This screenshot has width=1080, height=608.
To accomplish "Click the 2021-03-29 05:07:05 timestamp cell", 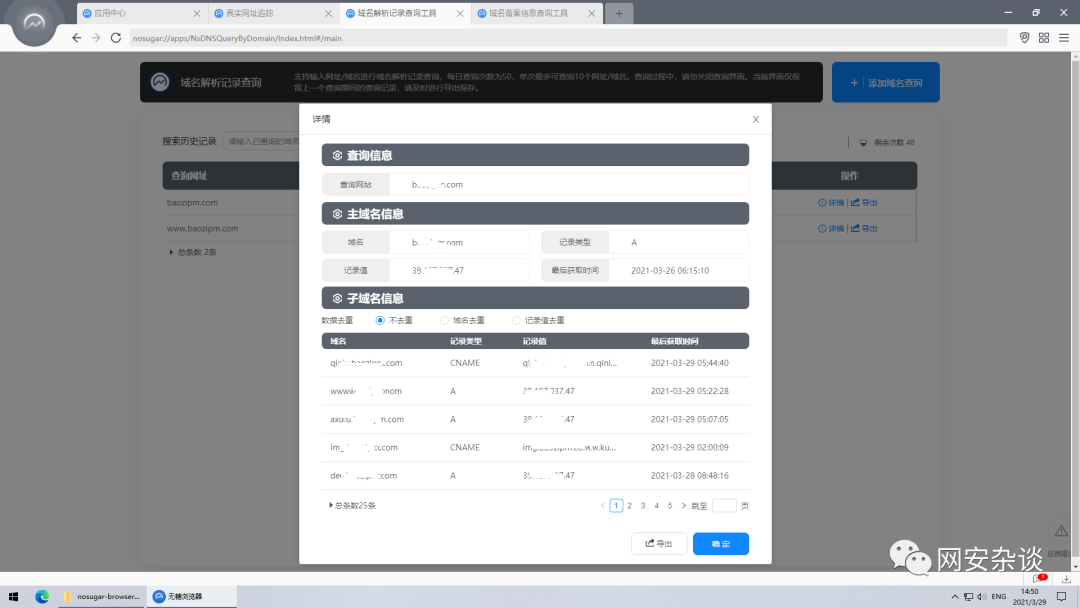I will coord(689,419).
